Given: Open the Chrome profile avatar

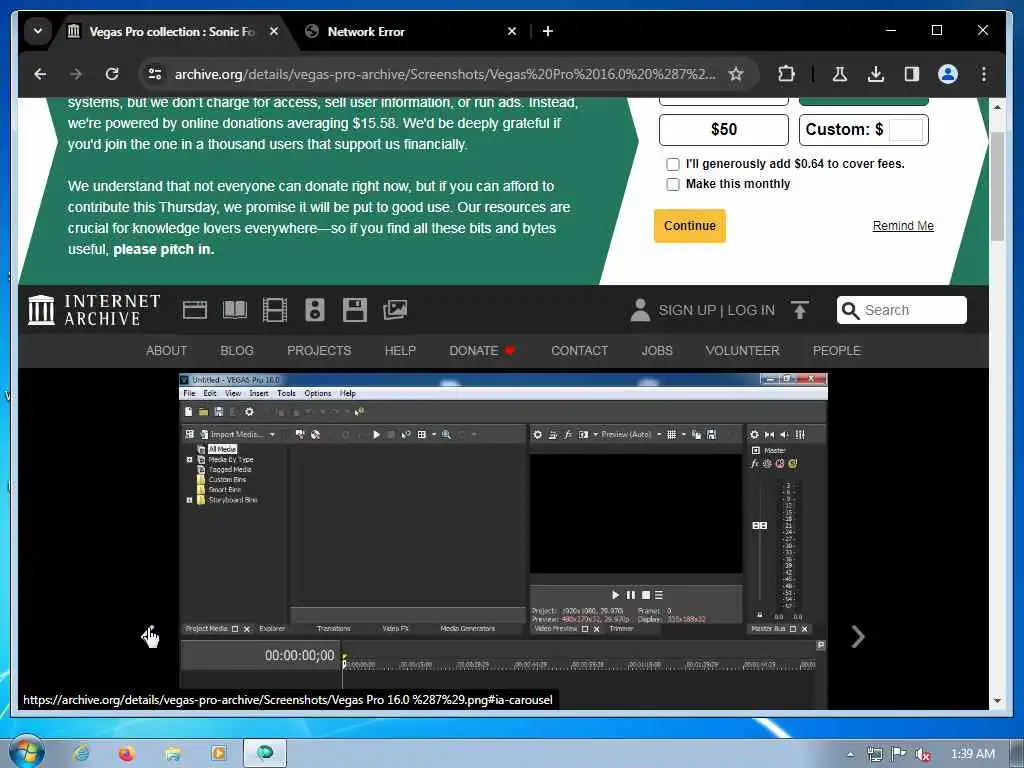Looking at the screenshot, I should 948,74.
